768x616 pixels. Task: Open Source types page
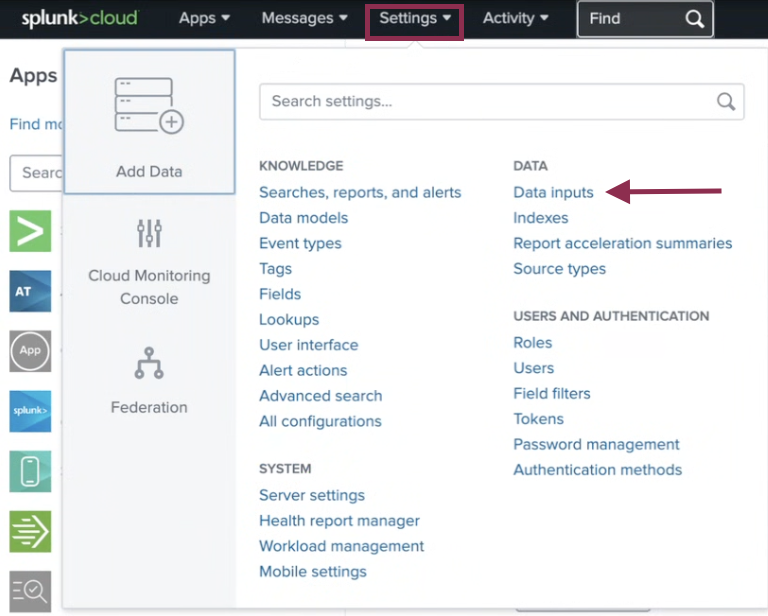click(x=559, y=269)
